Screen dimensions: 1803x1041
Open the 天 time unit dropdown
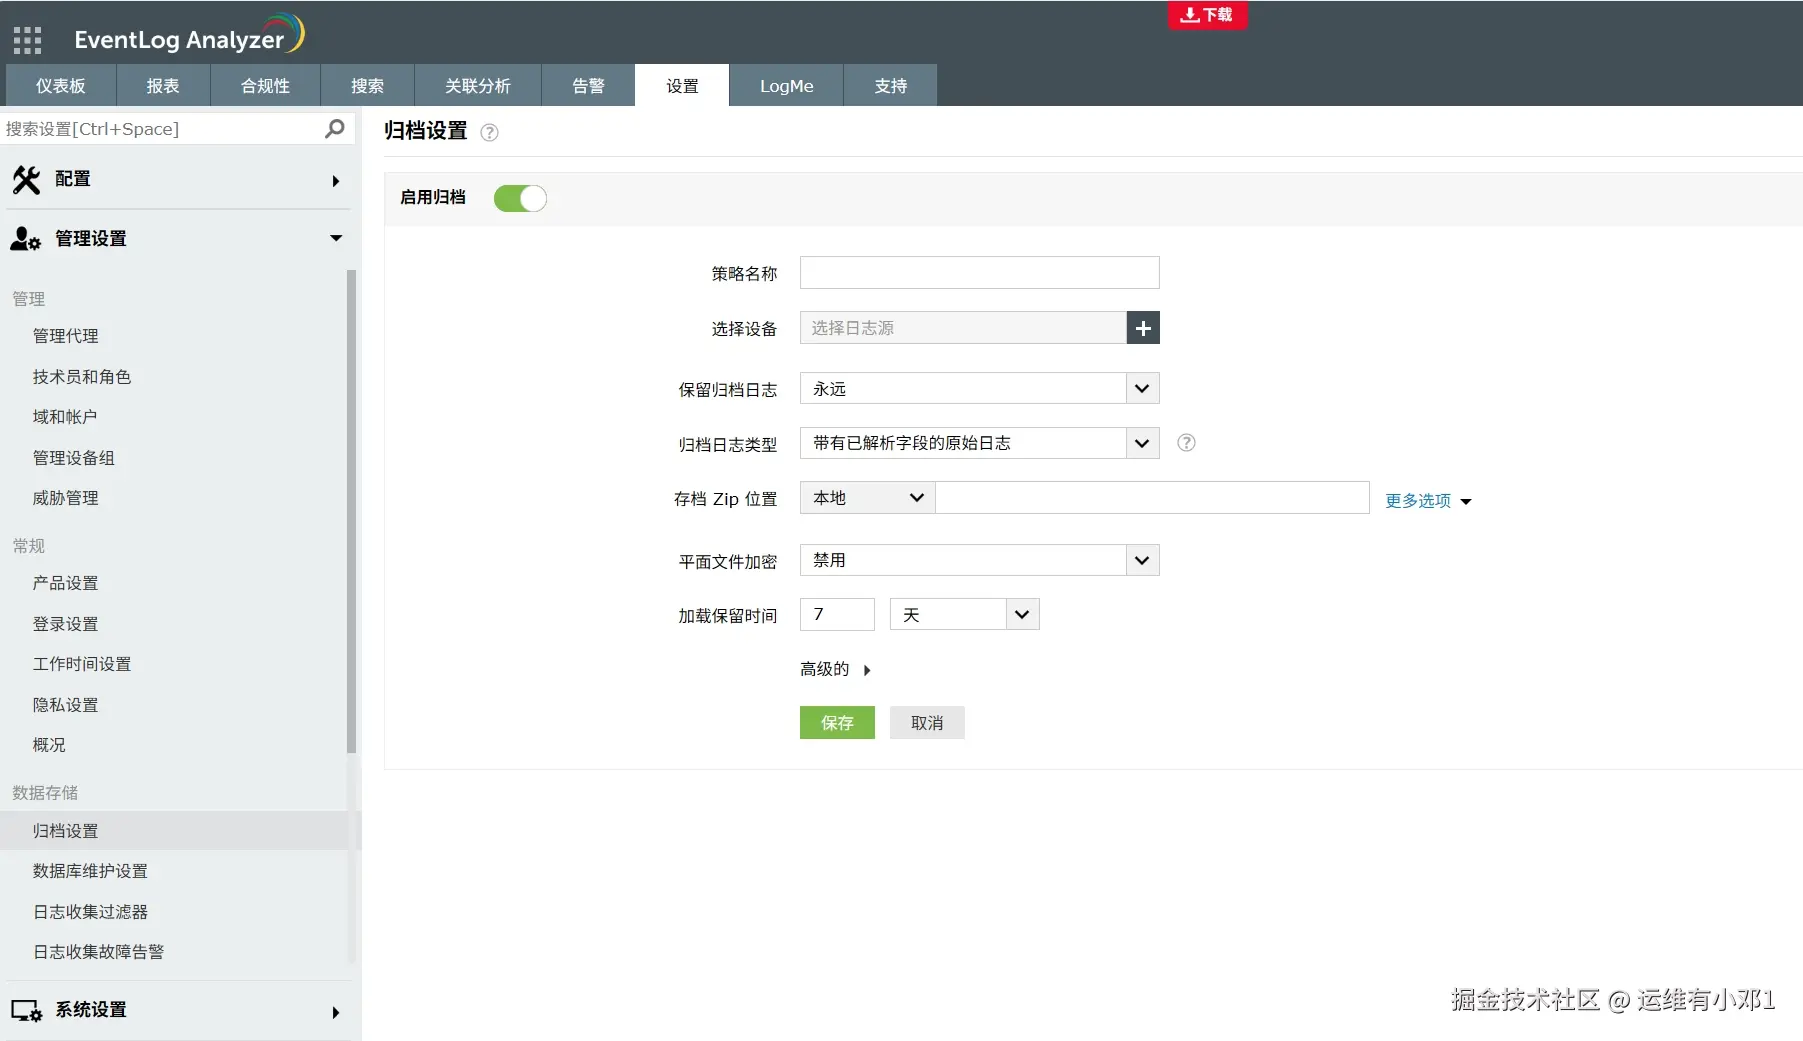point(964,614)
